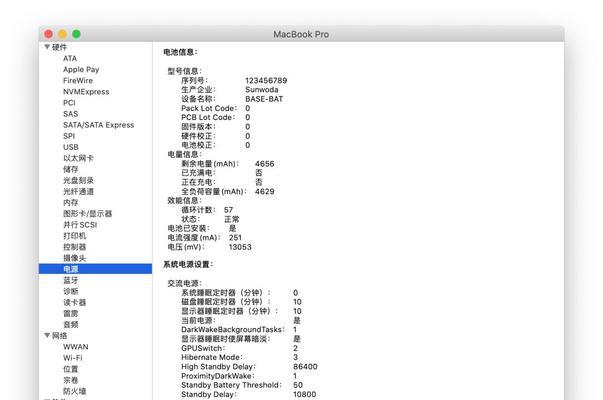
Task: Select ATA in the sidebar
Action: [x=70, y=58]
